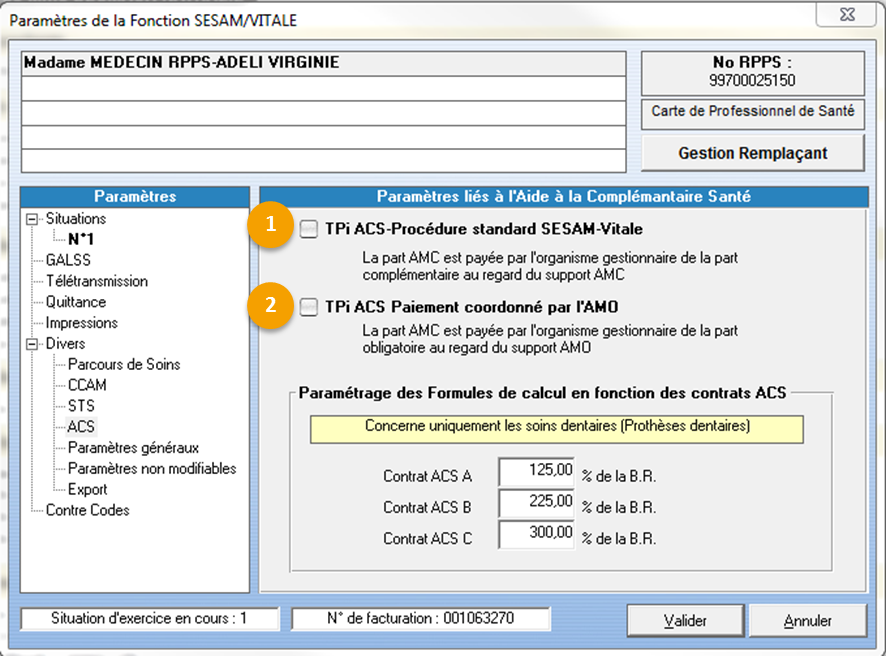Click the N° de facturation 001063270 field
The width and height of the screenshot is (886, 656).
pyautogui.click(x=420, y=619)
